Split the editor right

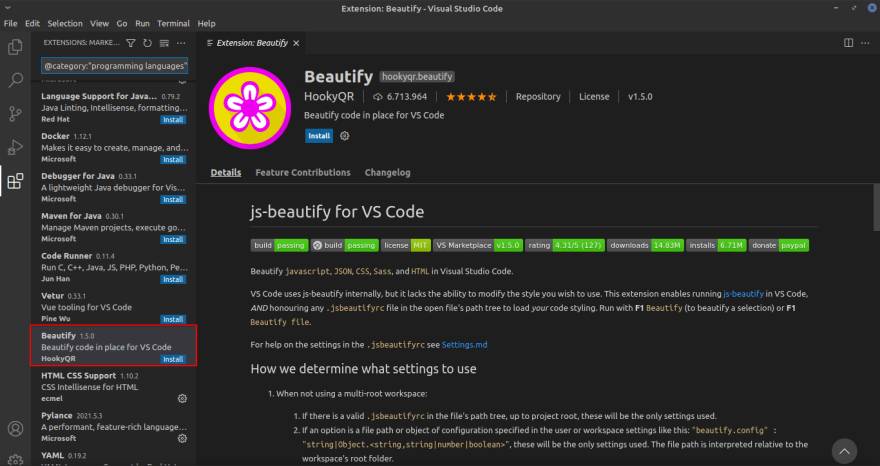pyautogui.click(x=849, y=43)
